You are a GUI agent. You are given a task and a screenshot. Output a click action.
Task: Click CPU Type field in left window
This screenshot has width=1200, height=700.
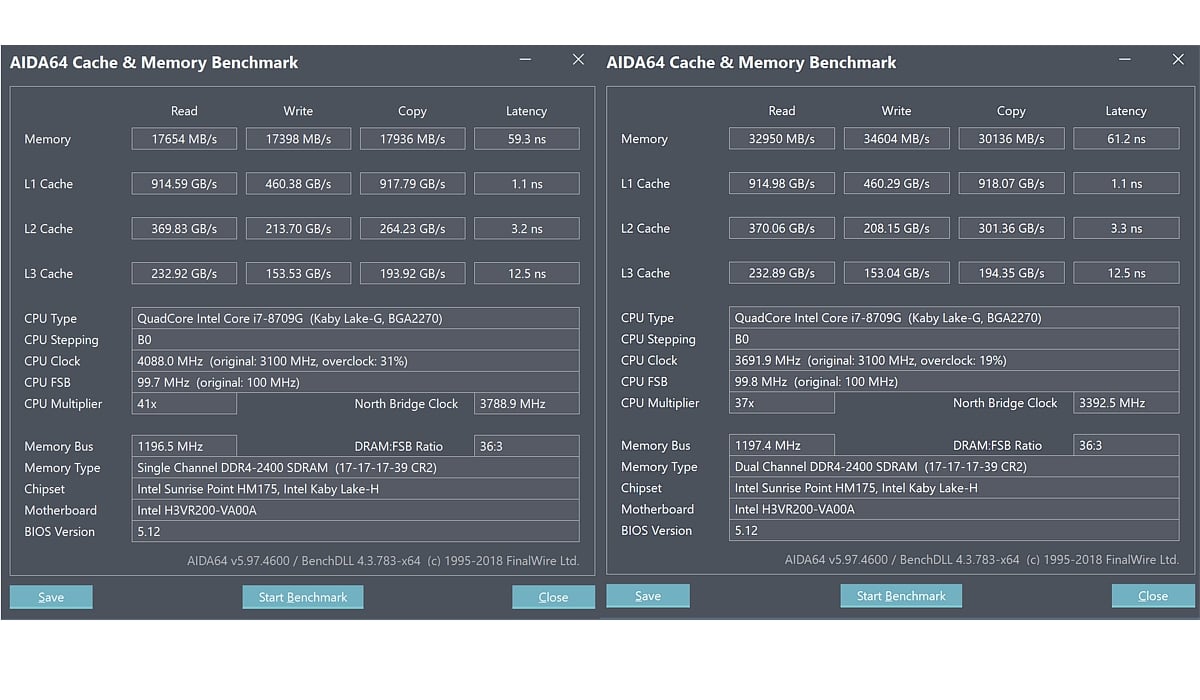355,319
